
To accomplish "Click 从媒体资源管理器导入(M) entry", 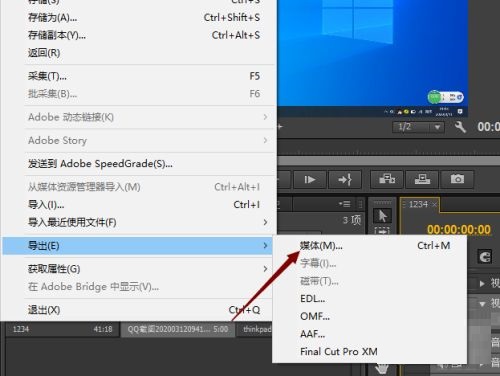I will pos(139,187).
